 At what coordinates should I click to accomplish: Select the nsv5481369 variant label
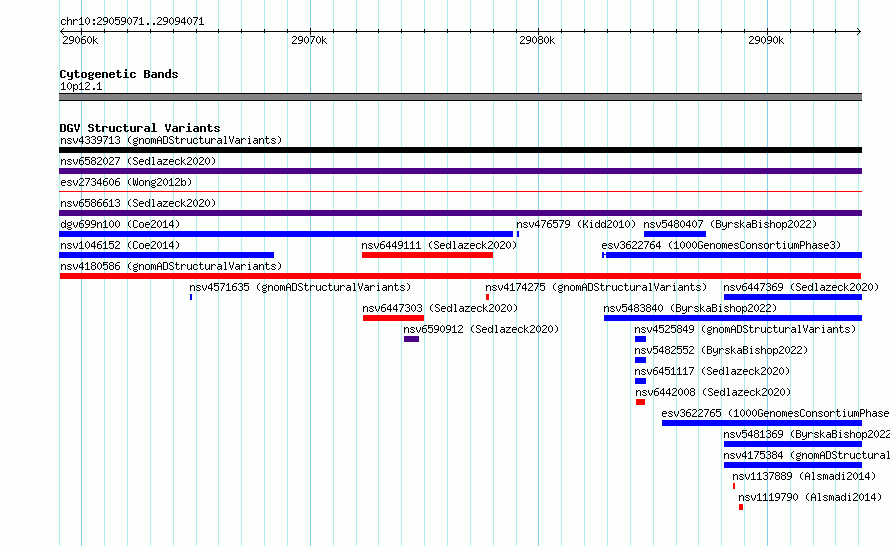tap(807, 434)
